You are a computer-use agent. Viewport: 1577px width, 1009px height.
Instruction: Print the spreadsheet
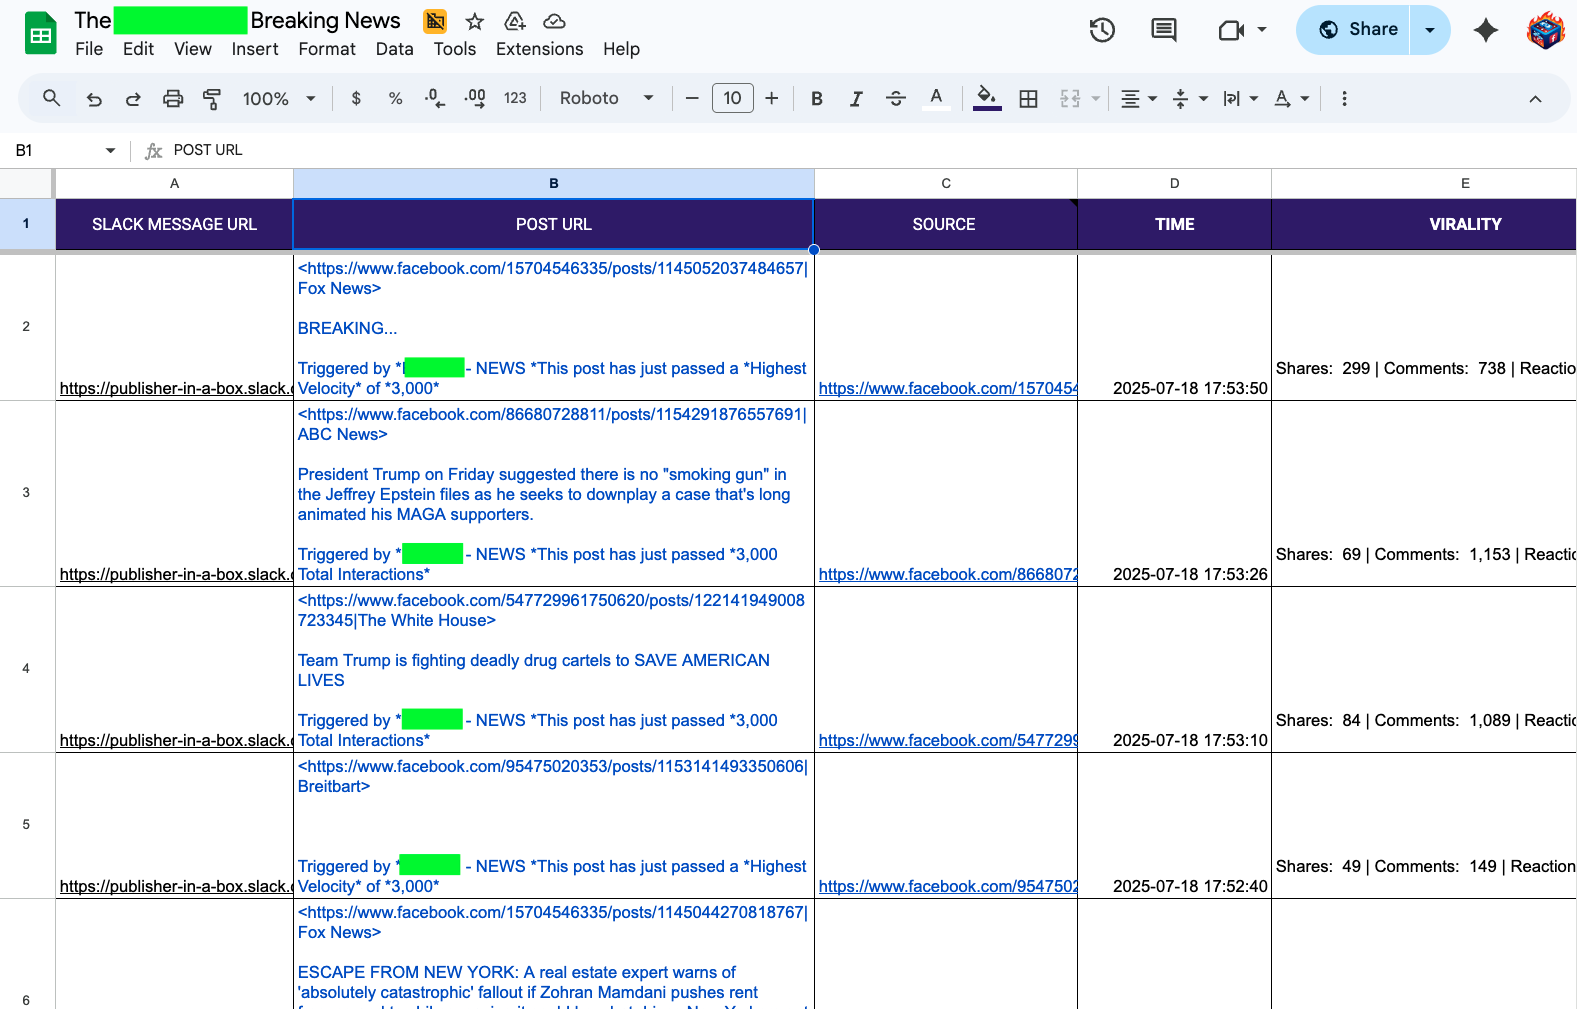click(x=173, y=98)
